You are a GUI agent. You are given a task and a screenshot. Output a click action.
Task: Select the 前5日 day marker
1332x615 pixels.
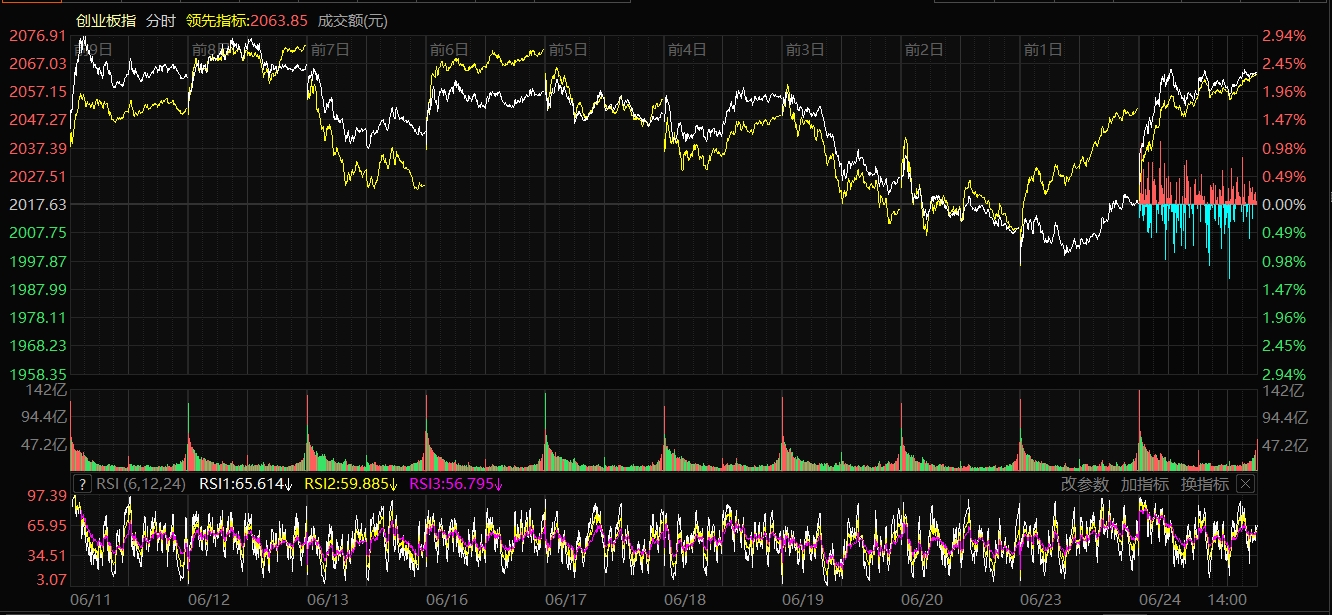coord(568,49)
